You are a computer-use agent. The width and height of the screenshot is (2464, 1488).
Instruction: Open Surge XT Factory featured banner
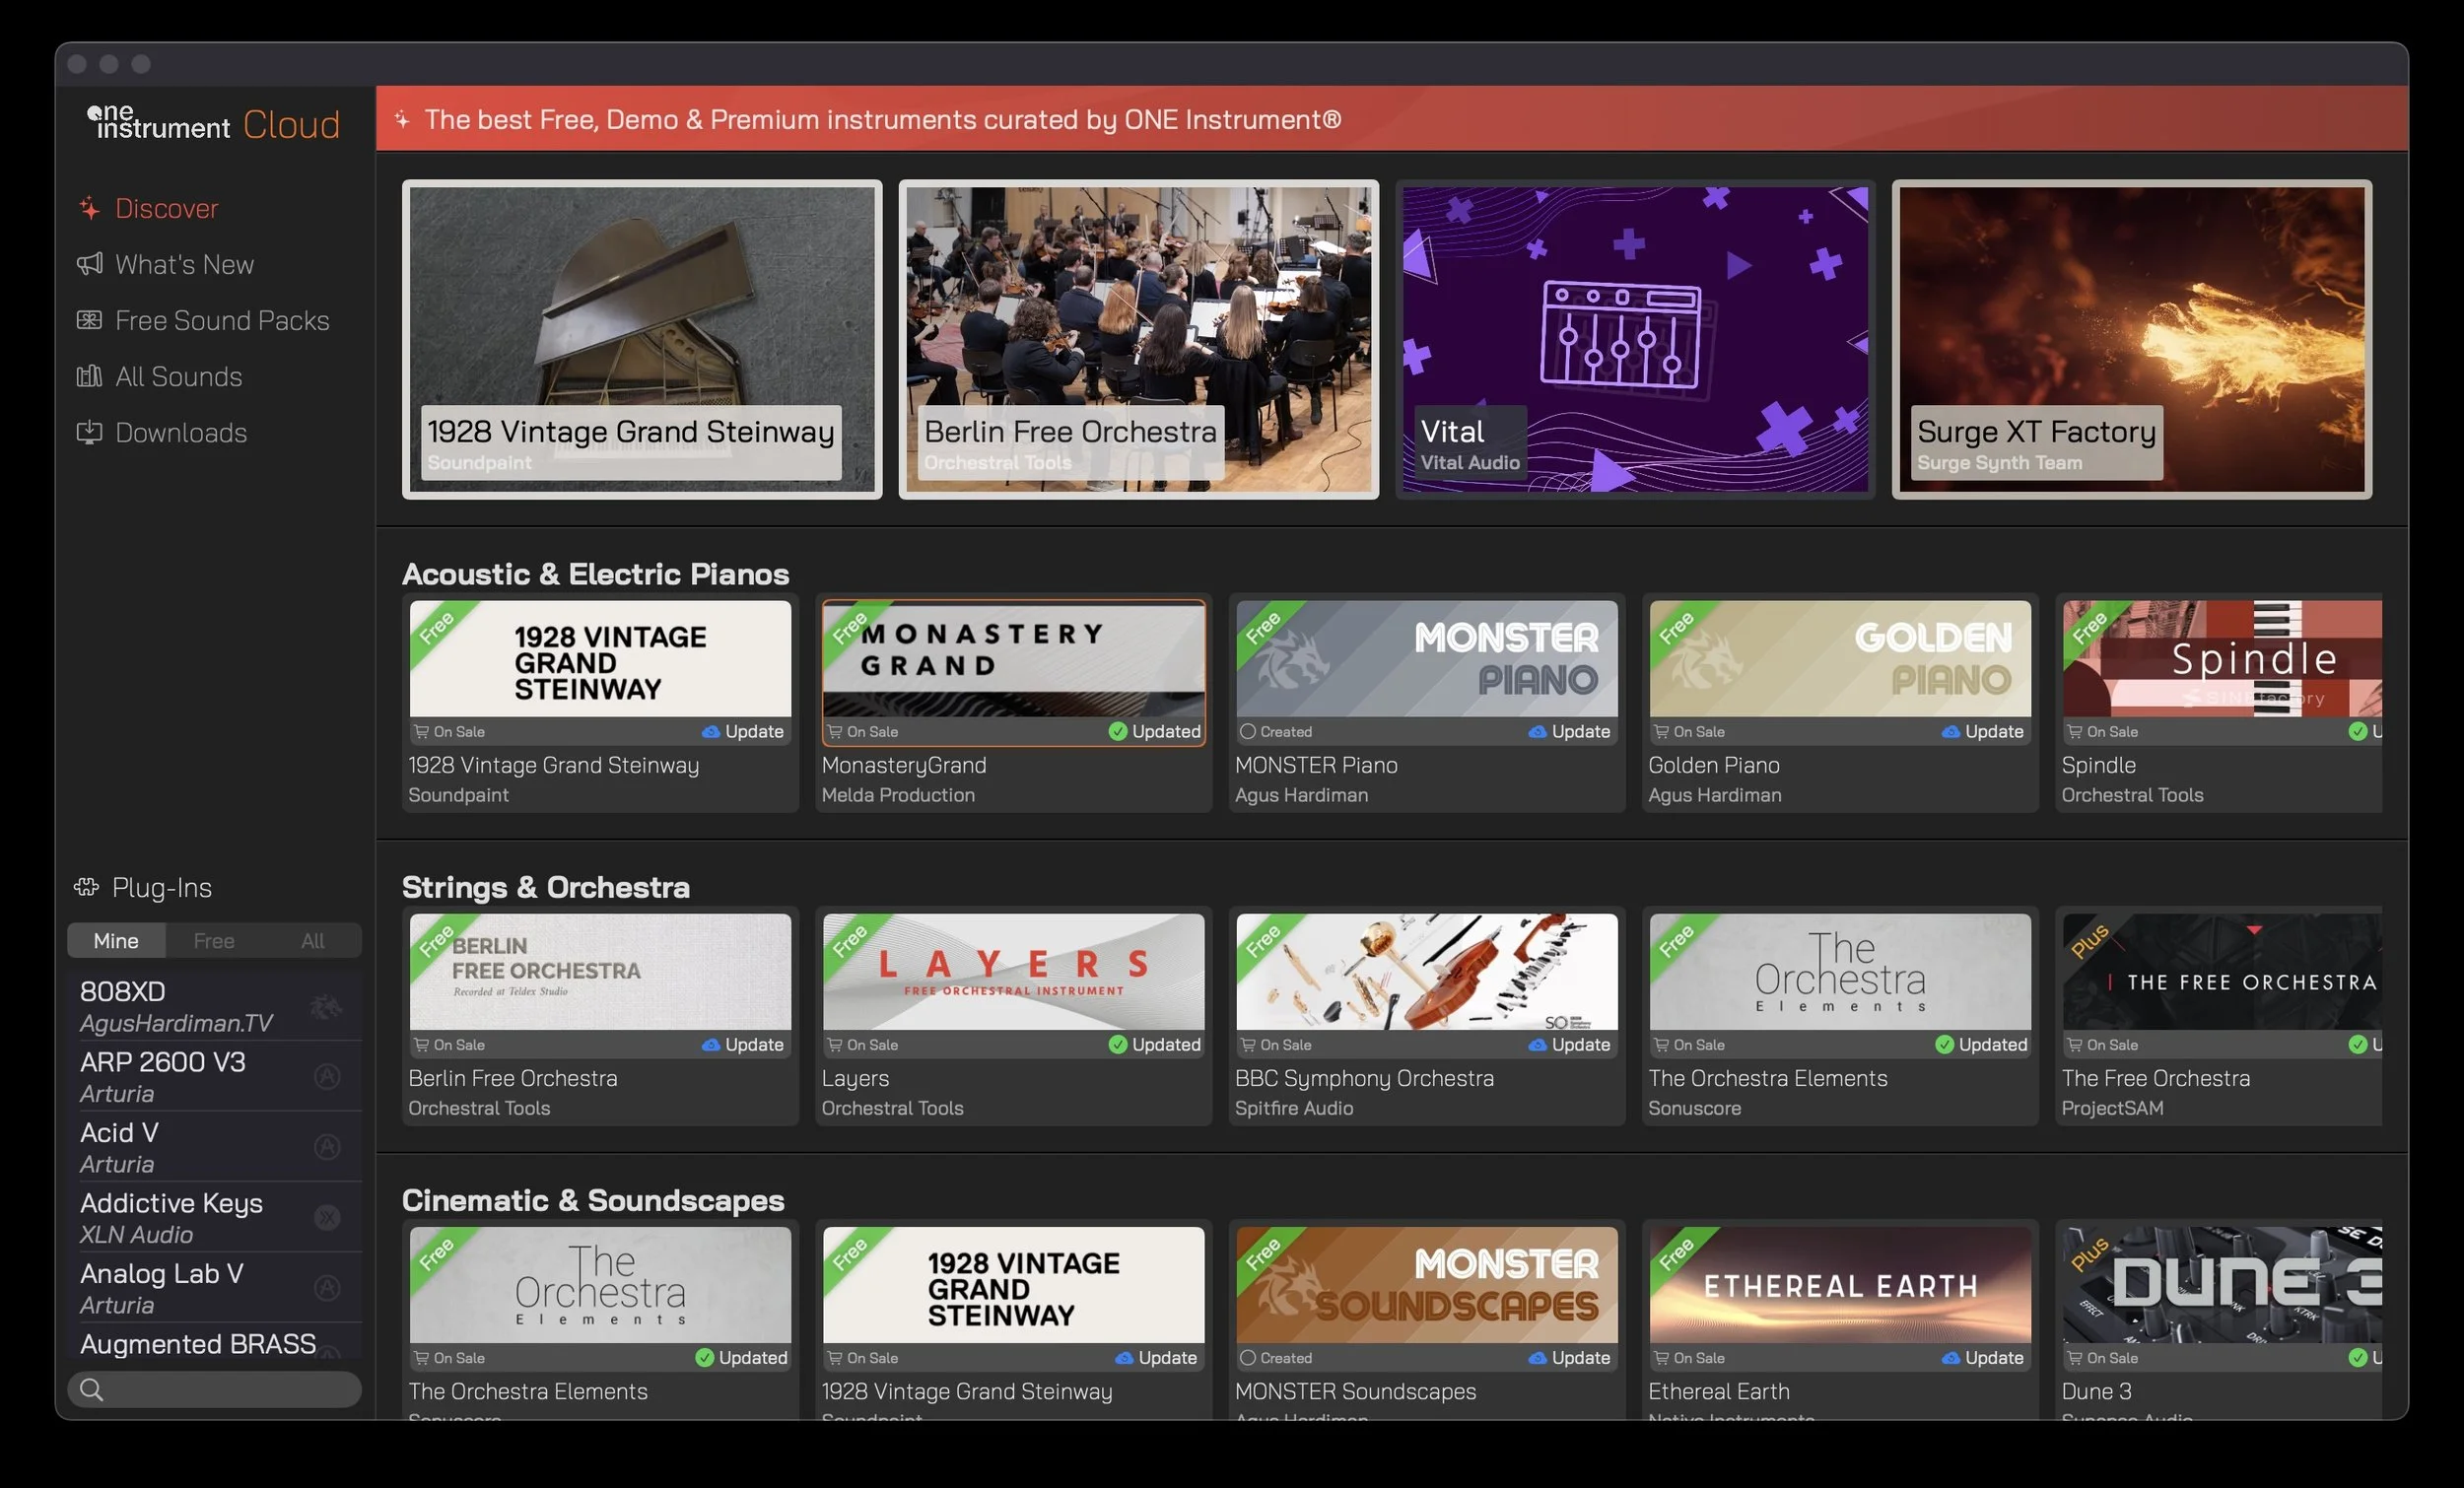[x=2131, y=339]
